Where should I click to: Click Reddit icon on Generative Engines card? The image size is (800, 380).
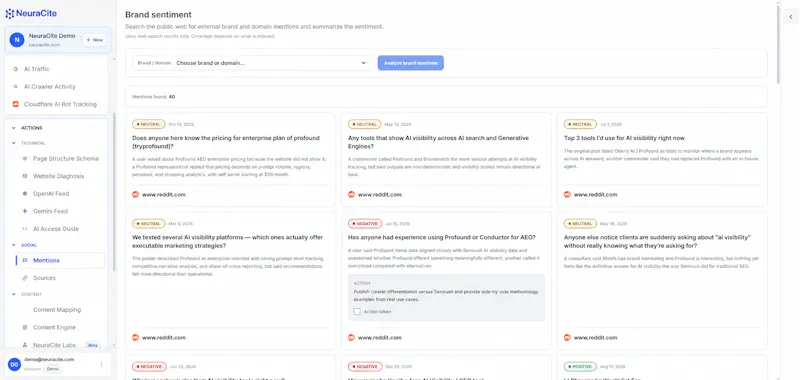352,194
